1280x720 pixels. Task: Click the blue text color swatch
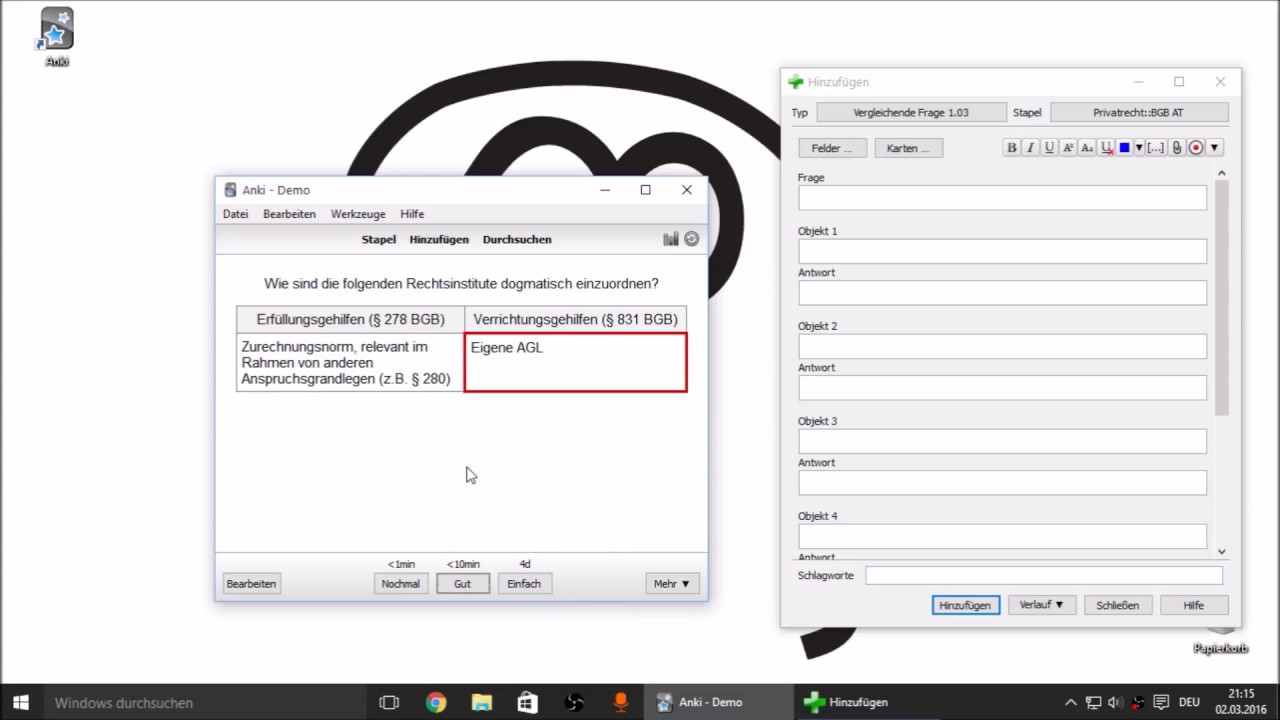(x=1124, y=148)
